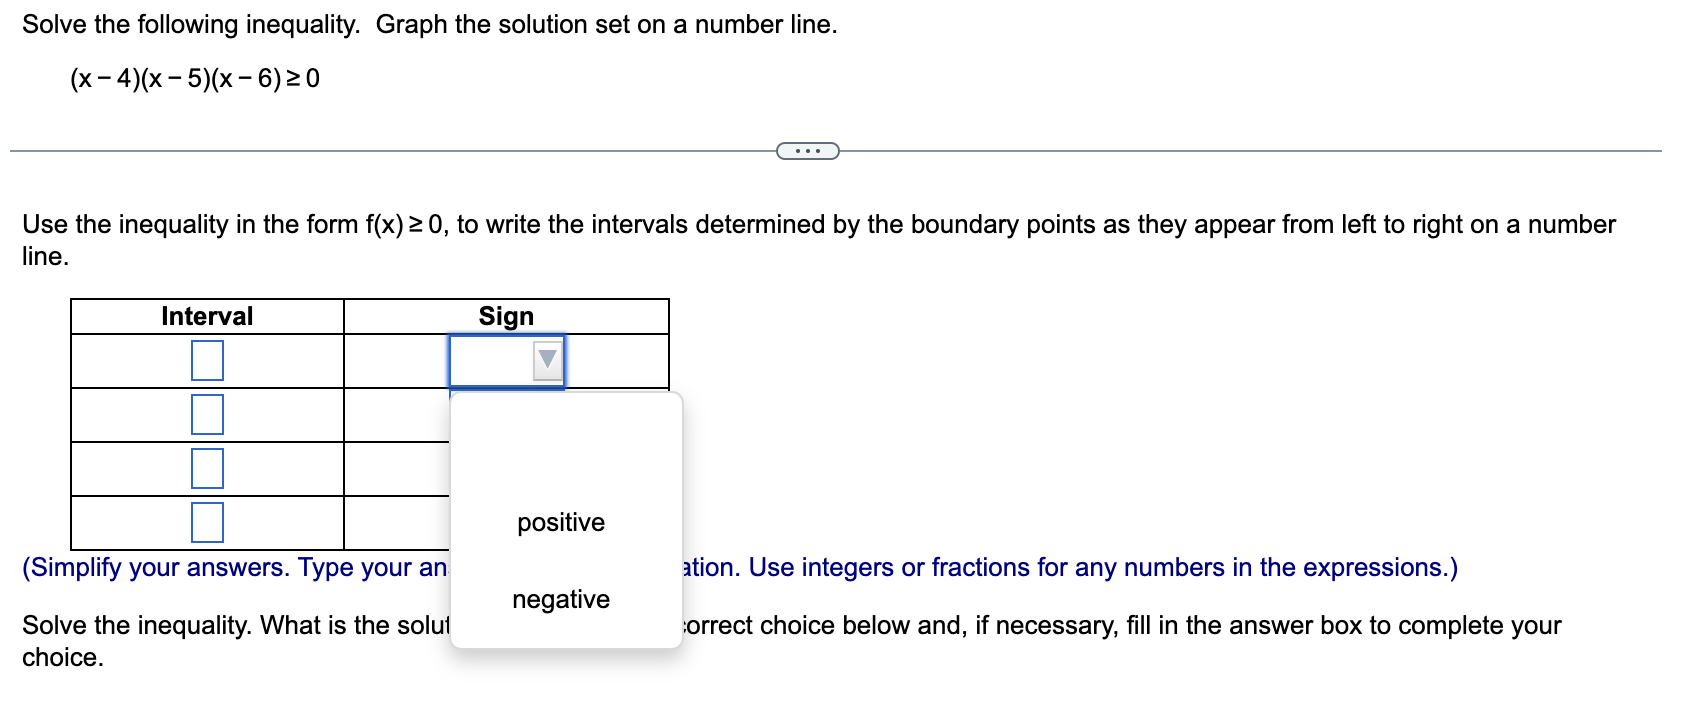The height and width of the screenshot is (718, 1684).
Task: Click blue text 'Use integers or fractions'
Action: [x=892, y=567]
